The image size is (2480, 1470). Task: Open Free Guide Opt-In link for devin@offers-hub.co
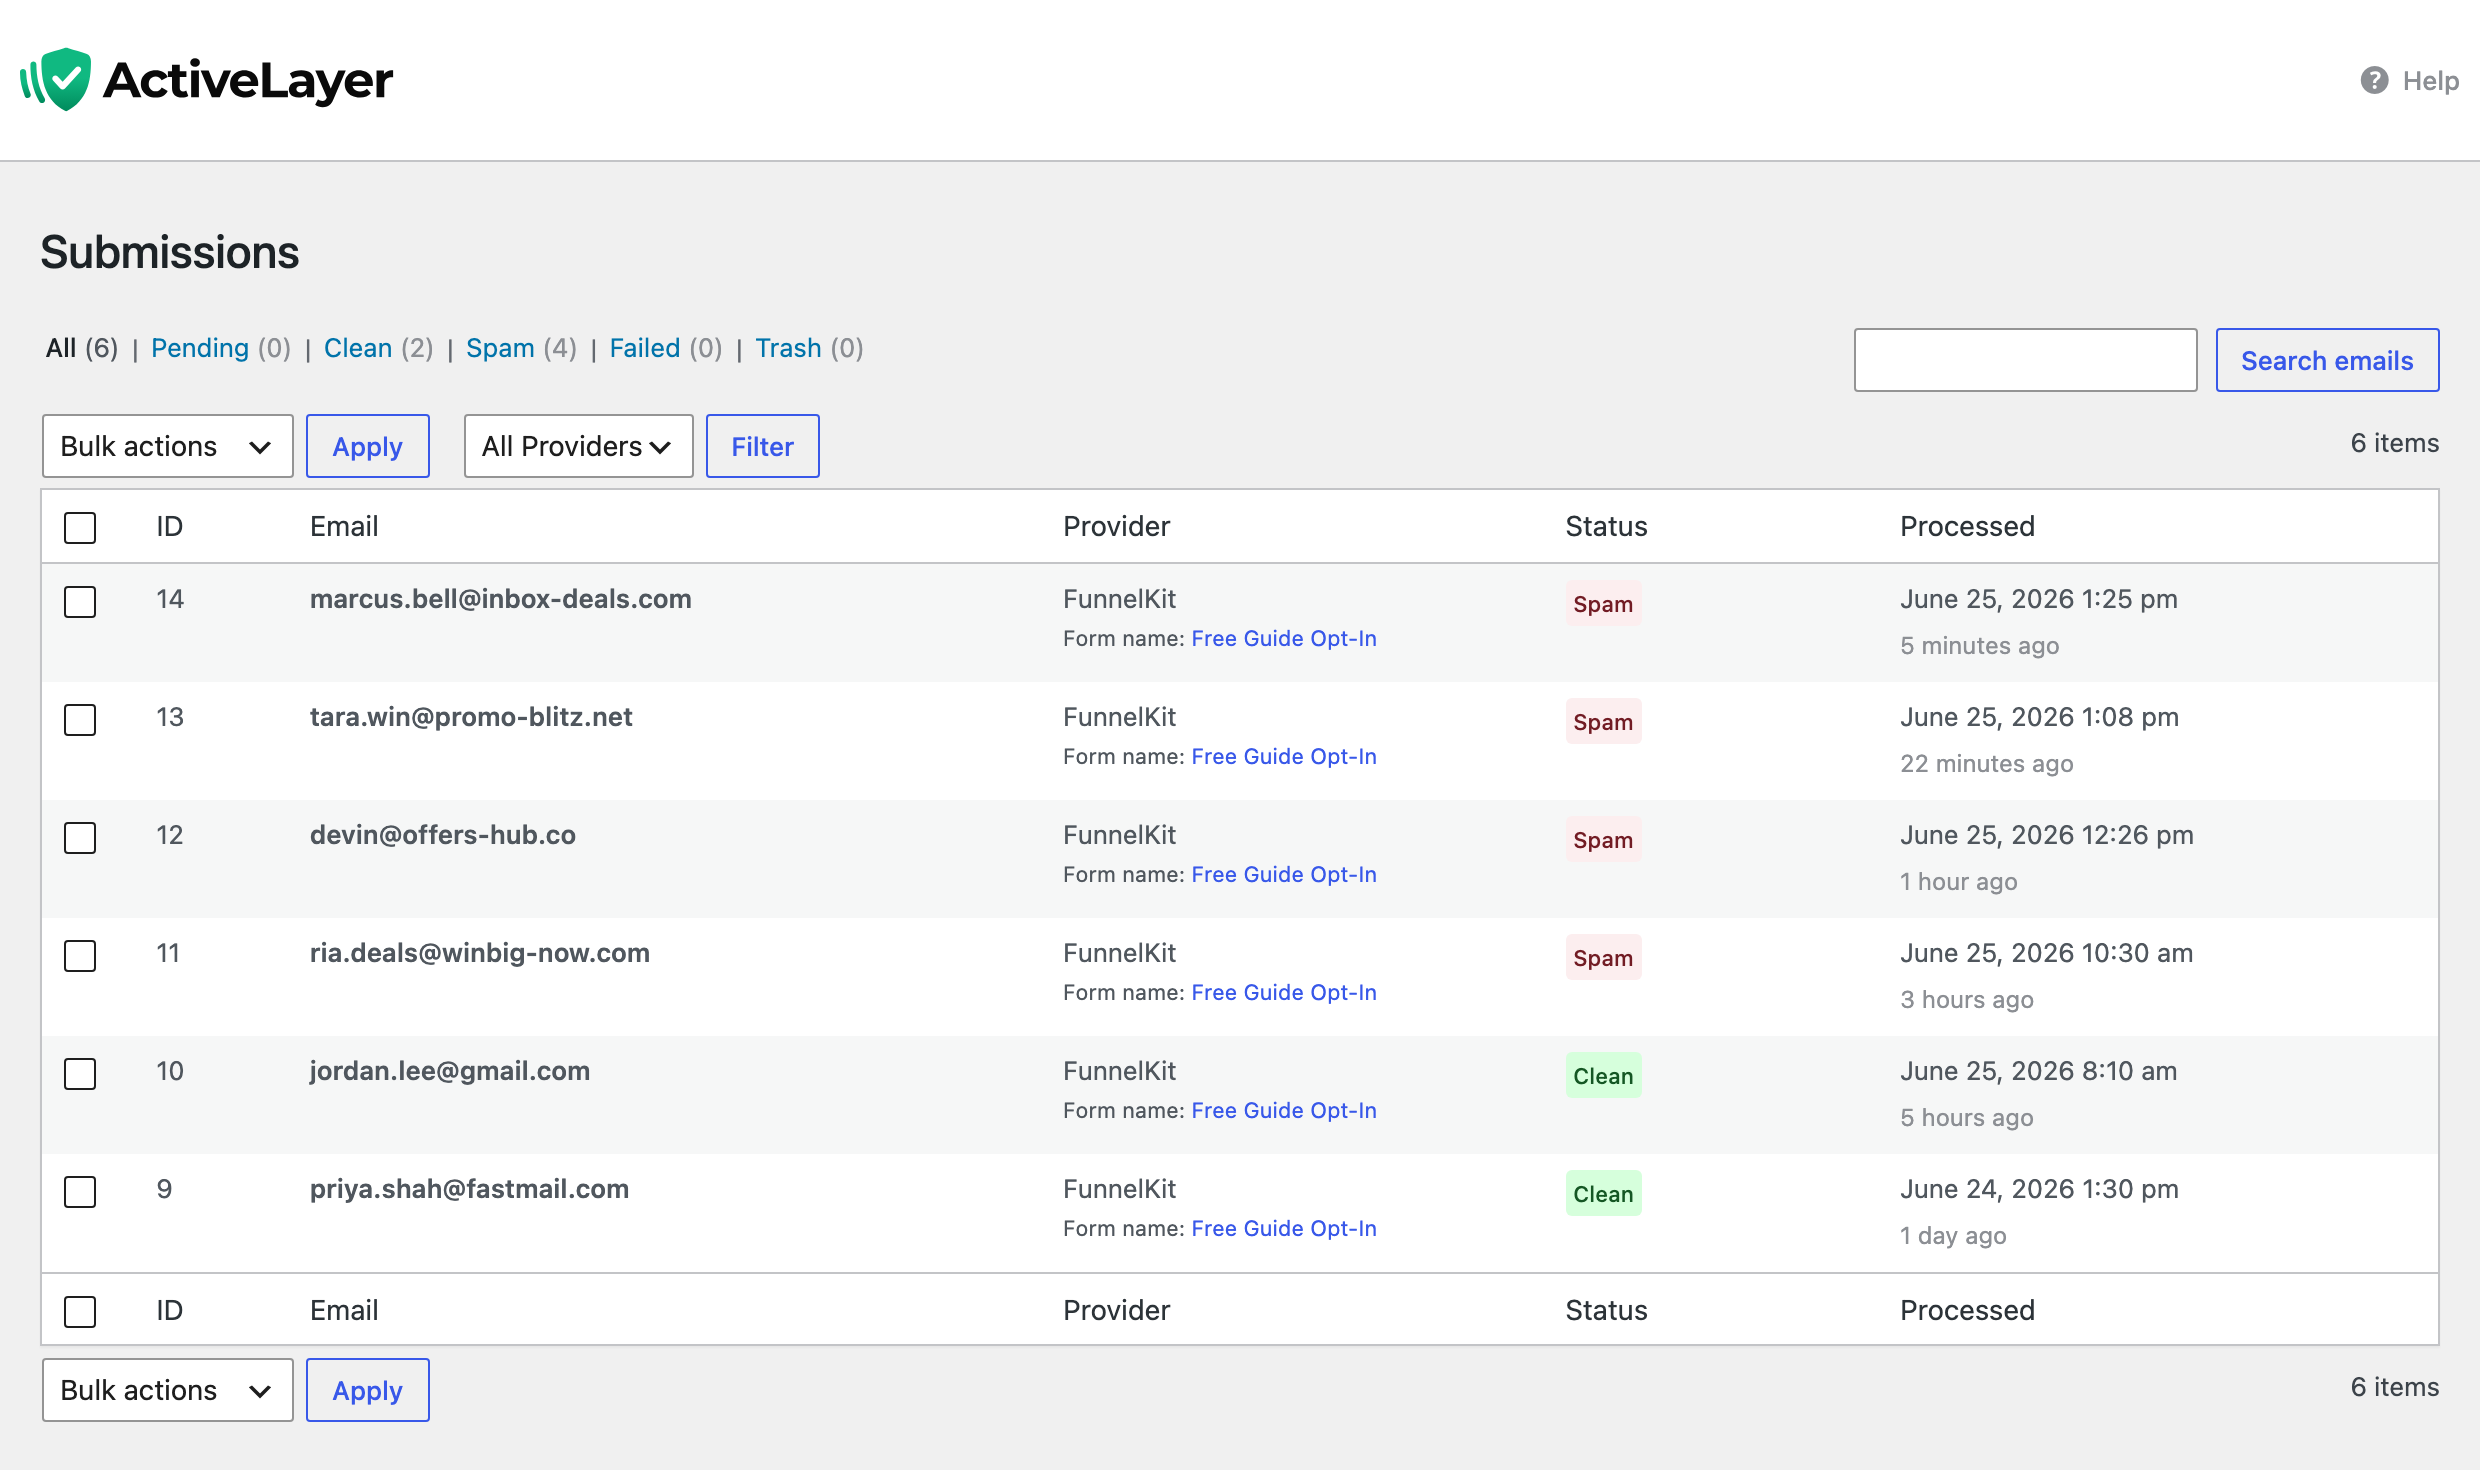point(1284,874)
